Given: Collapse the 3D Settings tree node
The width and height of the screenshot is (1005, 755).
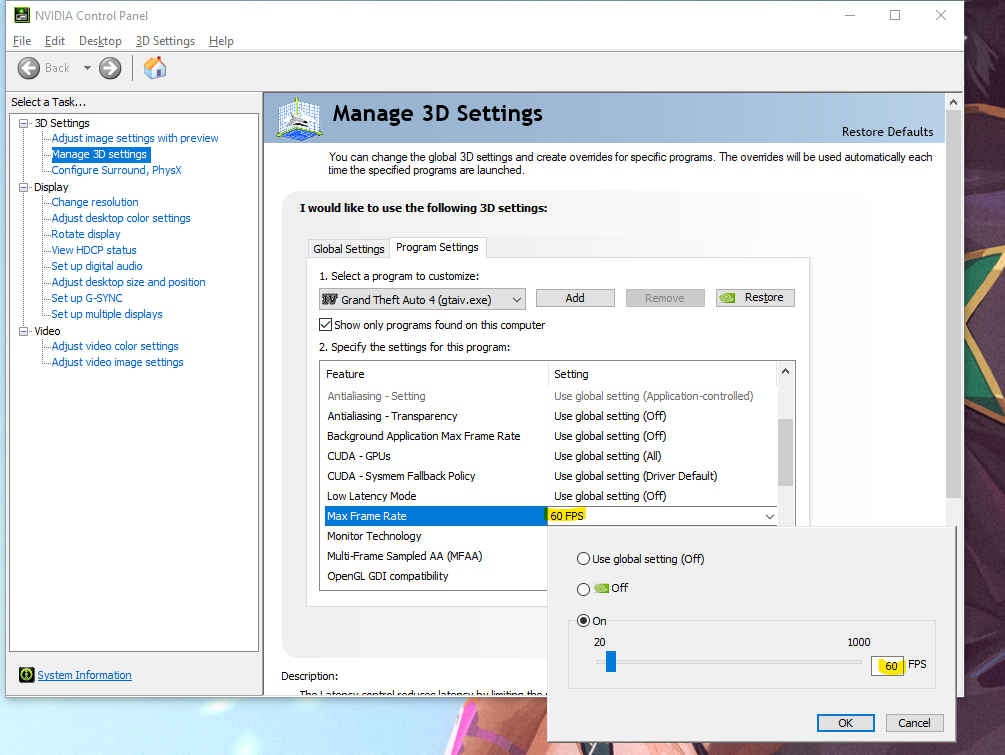Looking at the screenshot, I should (24, 123).
